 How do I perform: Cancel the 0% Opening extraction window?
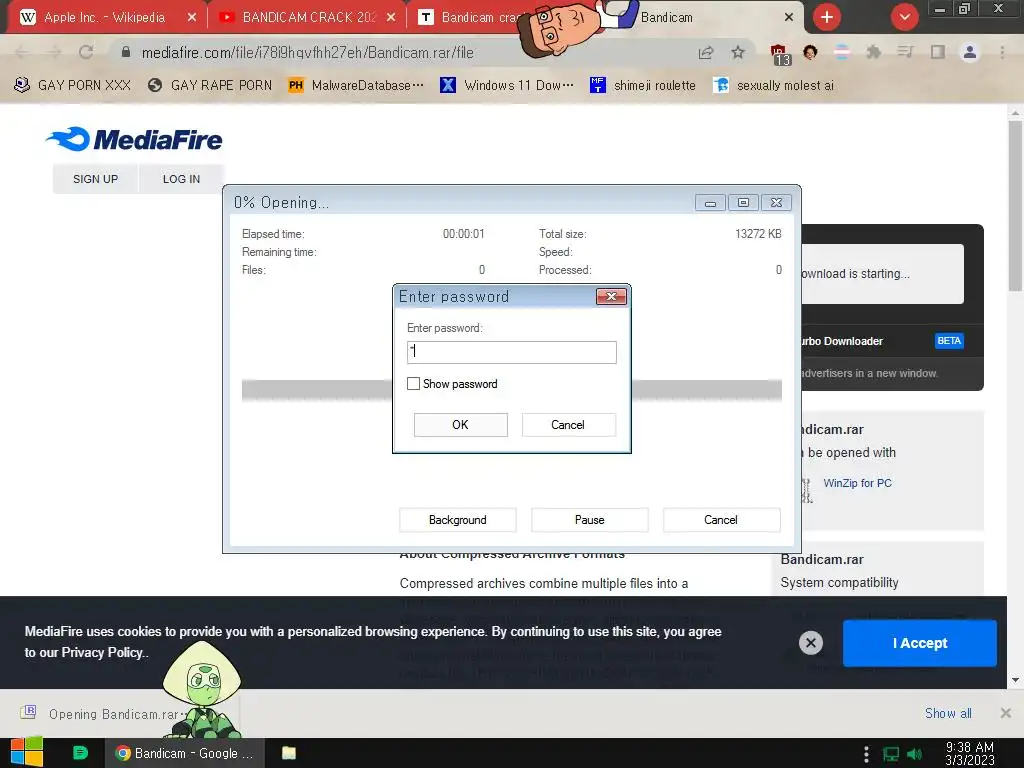click(721, 520)
